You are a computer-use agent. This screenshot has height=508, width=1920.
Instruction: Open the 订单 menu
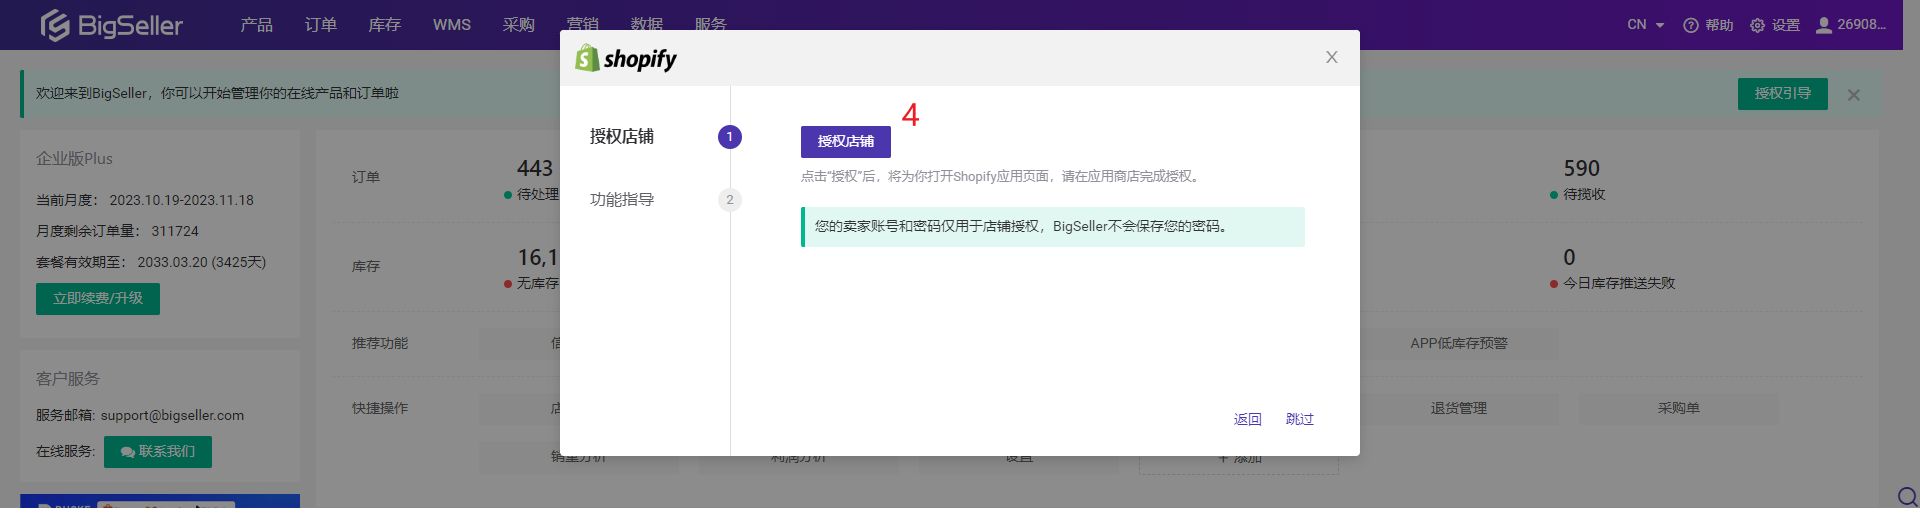click(x=320, y=25)
